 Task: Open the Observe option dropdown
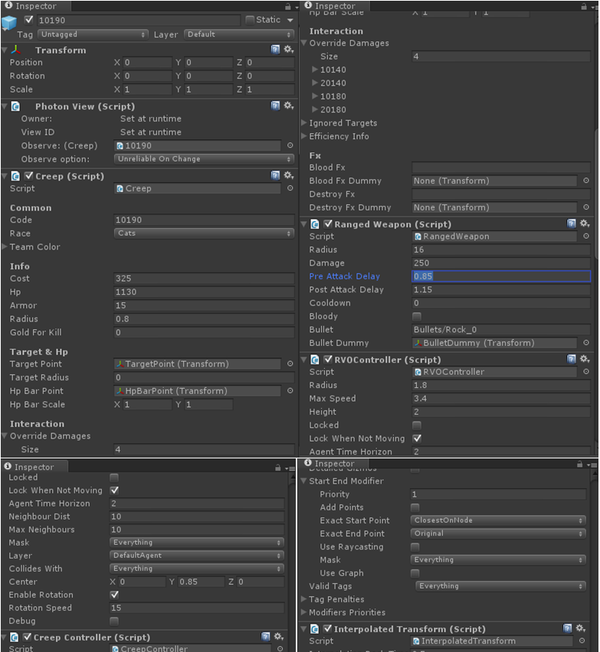199,159
